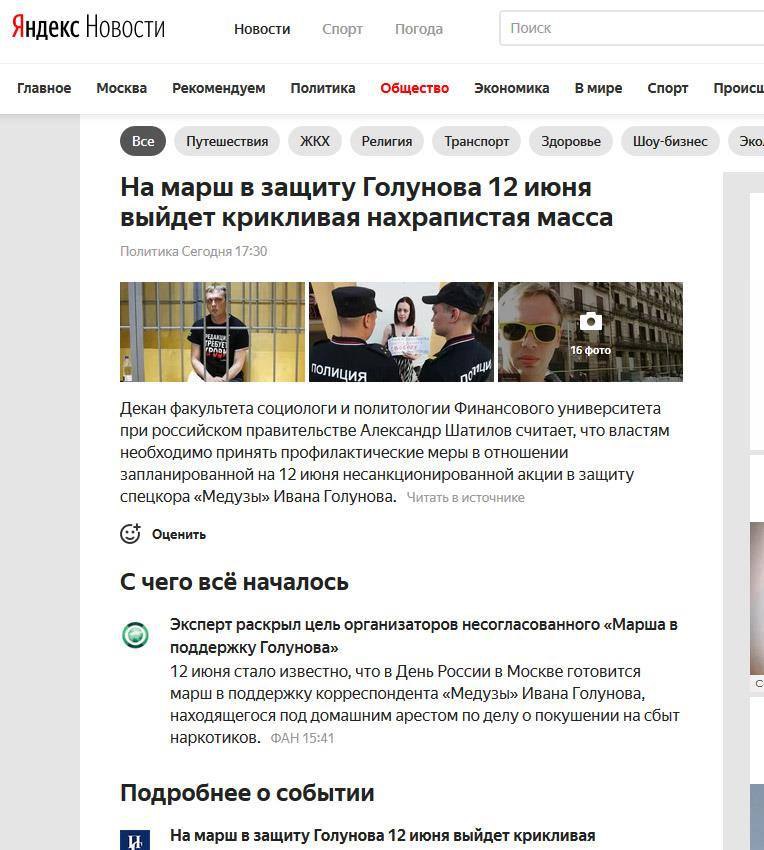Switch to the Рекомендуем section
Image resolution: width=764 pixels, height=850 pixels.
pos(219,88)
